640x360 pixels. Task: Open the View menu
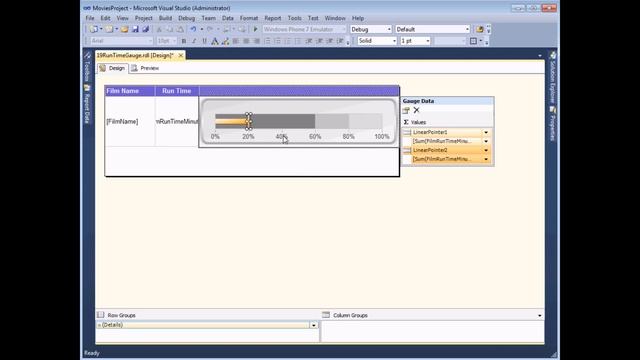122,18
